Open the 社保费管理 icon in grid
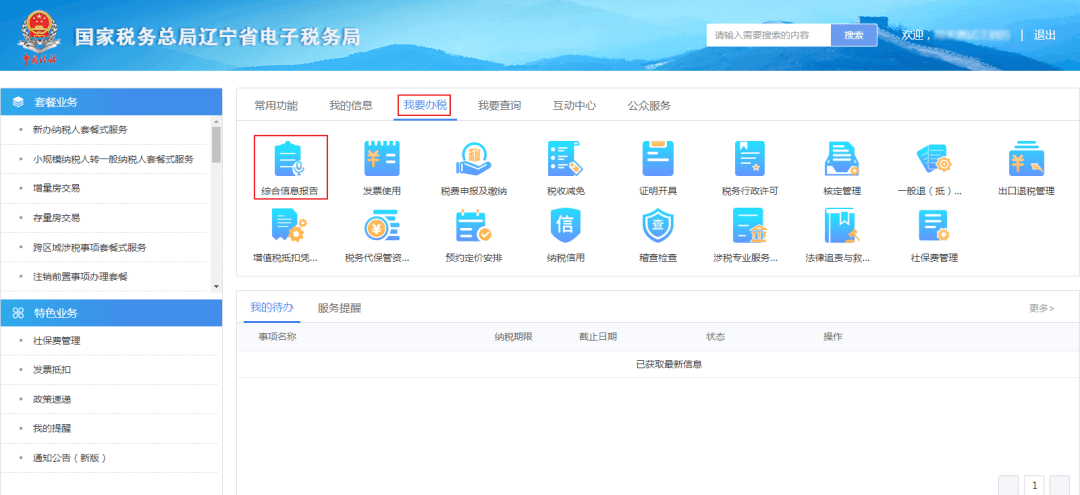The image size is (1080, 495). click(x=934, y=235)
